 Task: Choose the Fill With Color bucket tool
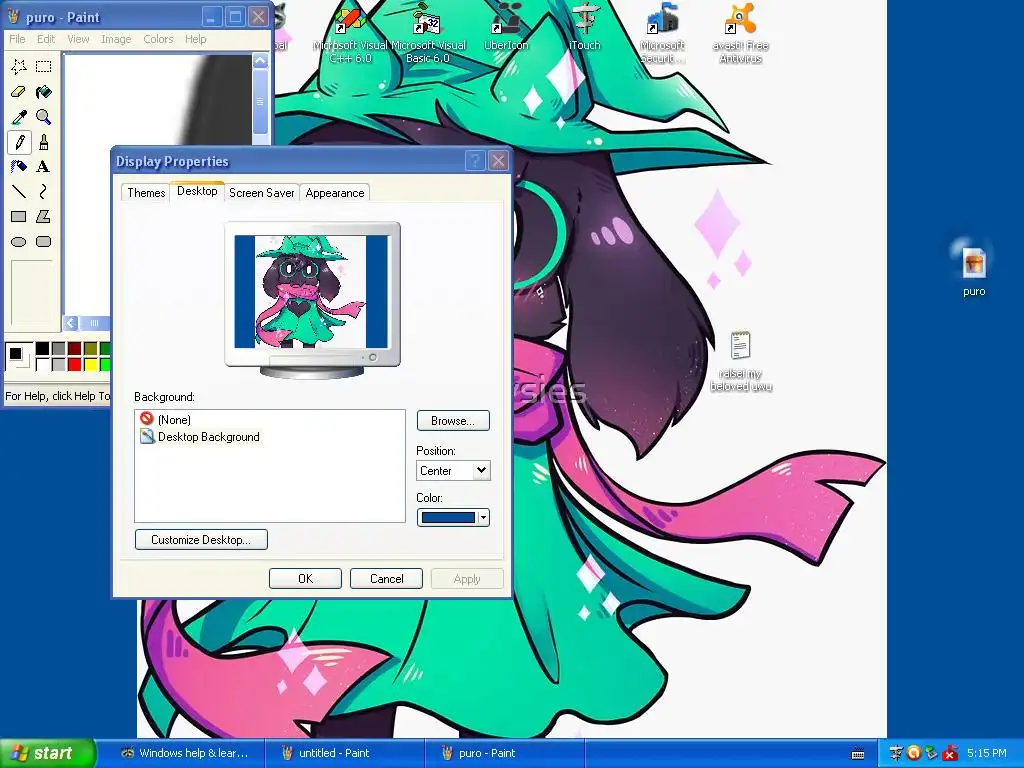pos(43,92)
